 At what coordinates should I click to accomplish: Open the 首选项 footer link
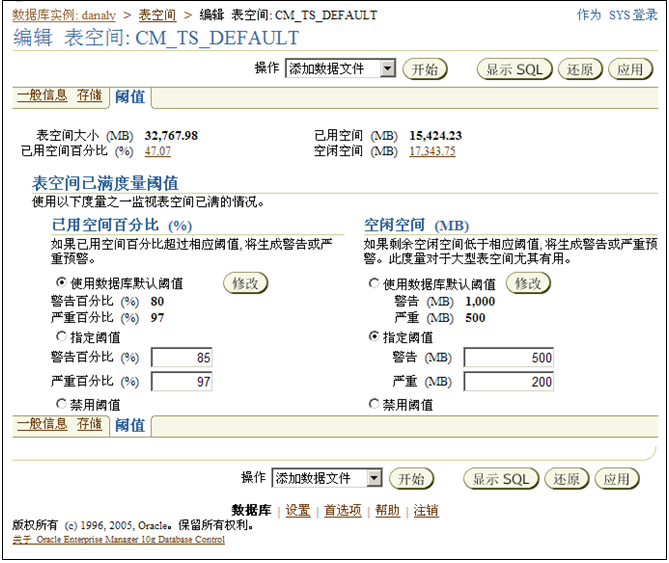click(x=343, y=510)
